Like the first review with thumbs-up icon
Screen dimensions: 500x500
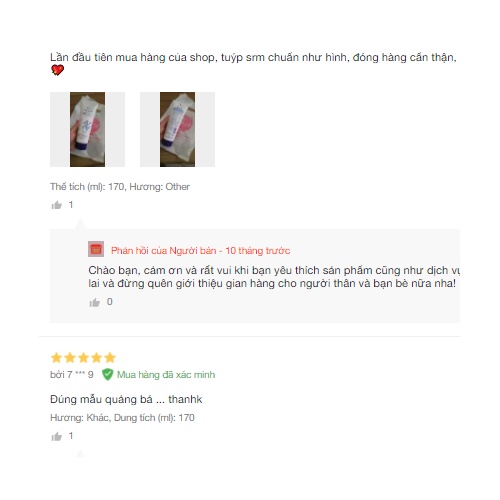[x=57, y=205]
